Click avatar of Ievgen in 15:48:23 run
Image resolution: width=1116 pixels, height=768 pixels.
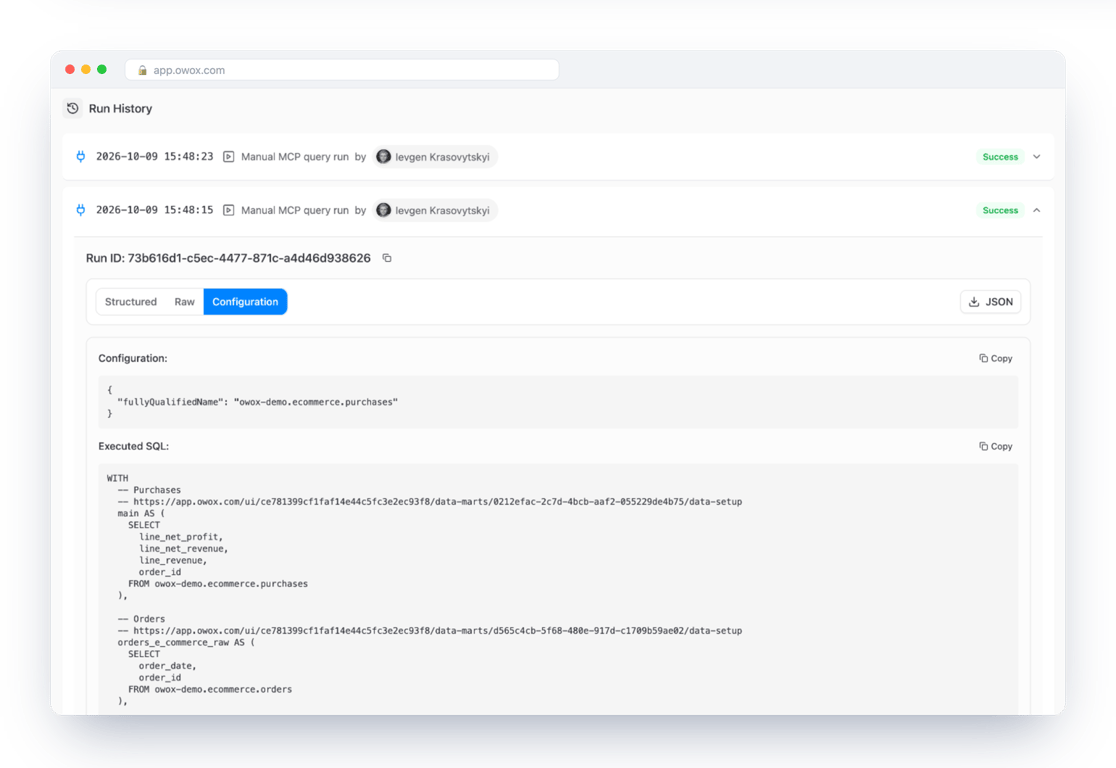pos(384,157)
